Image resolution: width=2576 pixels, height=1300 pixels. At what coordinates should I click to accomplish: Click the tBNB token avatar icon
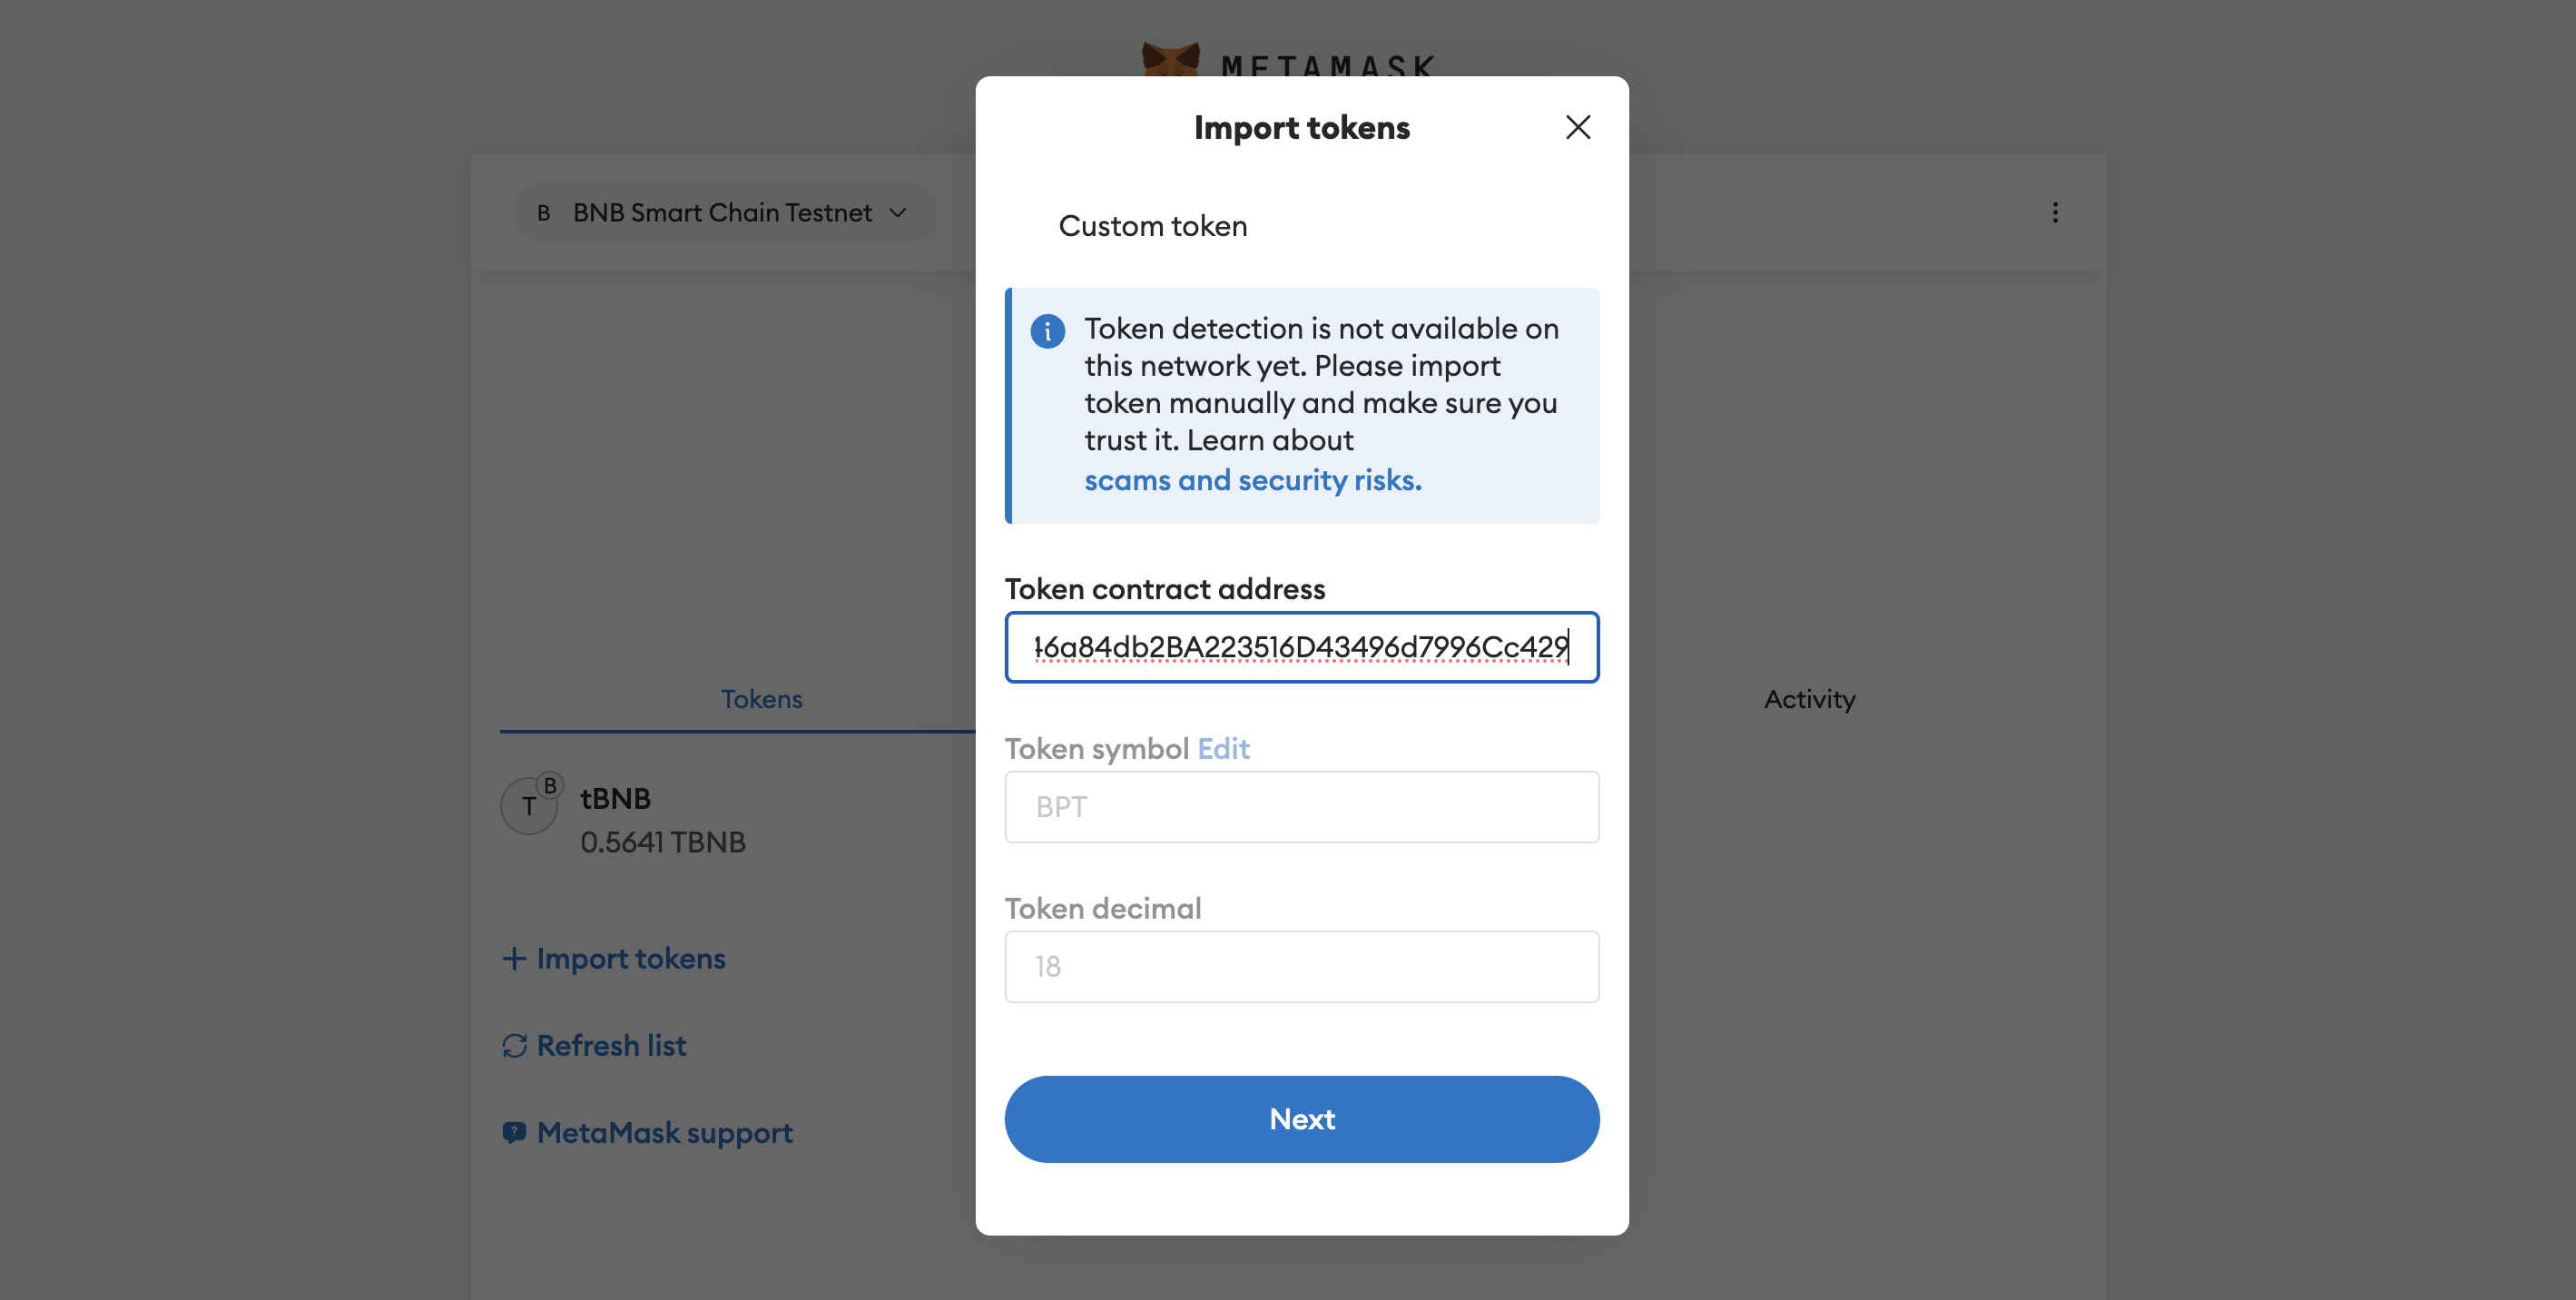529,806
